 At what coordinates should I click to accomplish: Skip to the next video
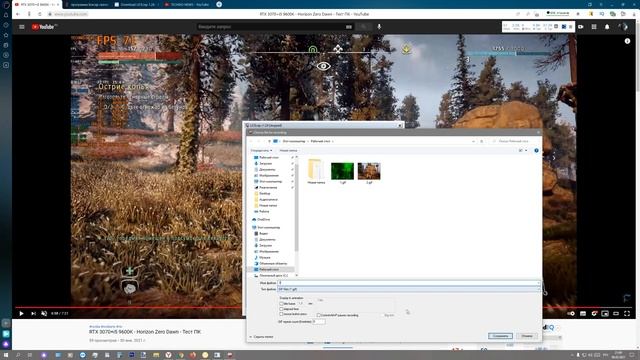click(x=33, y=313)
